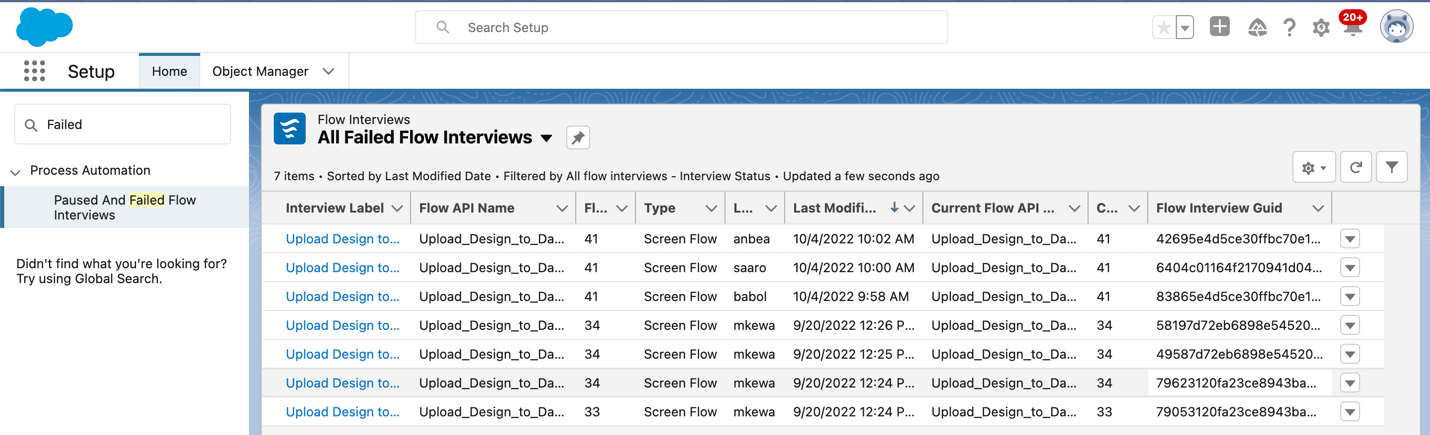Open the Upload Design link in saaro row
The image size is (1430, 435).
coord(342,268)
